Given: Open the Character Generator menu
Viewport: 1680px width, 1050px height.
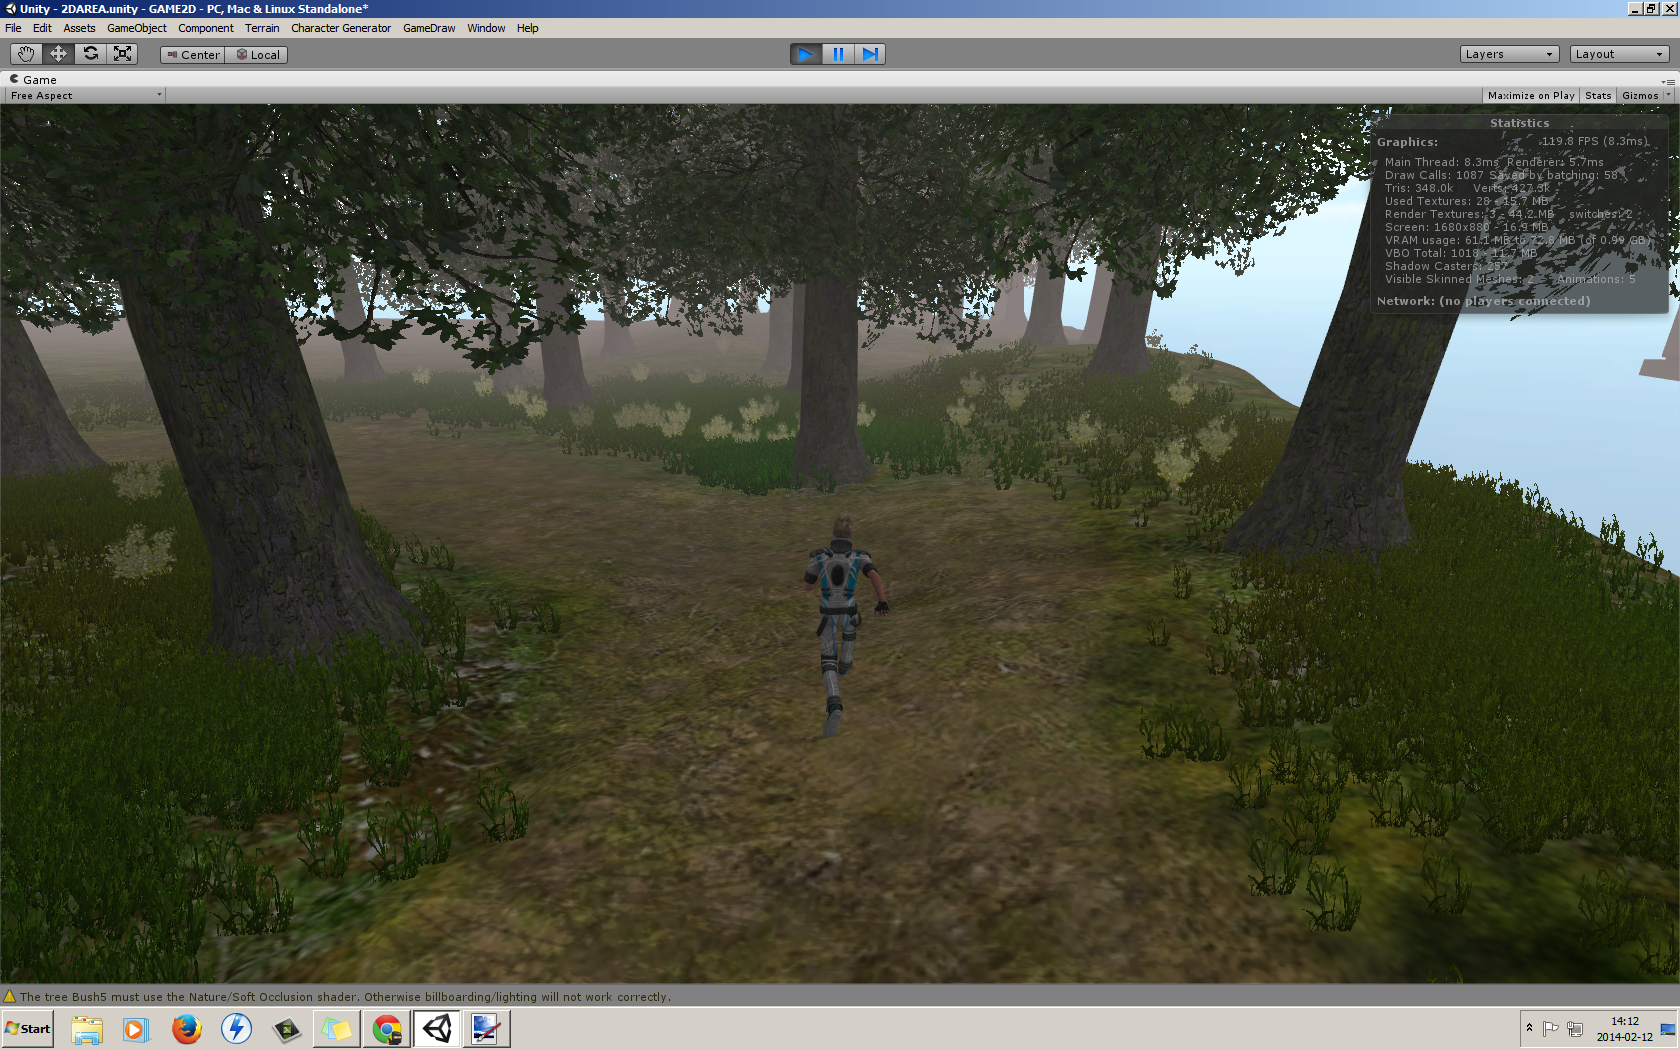Looking at the screenshot, I should (341, 28).
